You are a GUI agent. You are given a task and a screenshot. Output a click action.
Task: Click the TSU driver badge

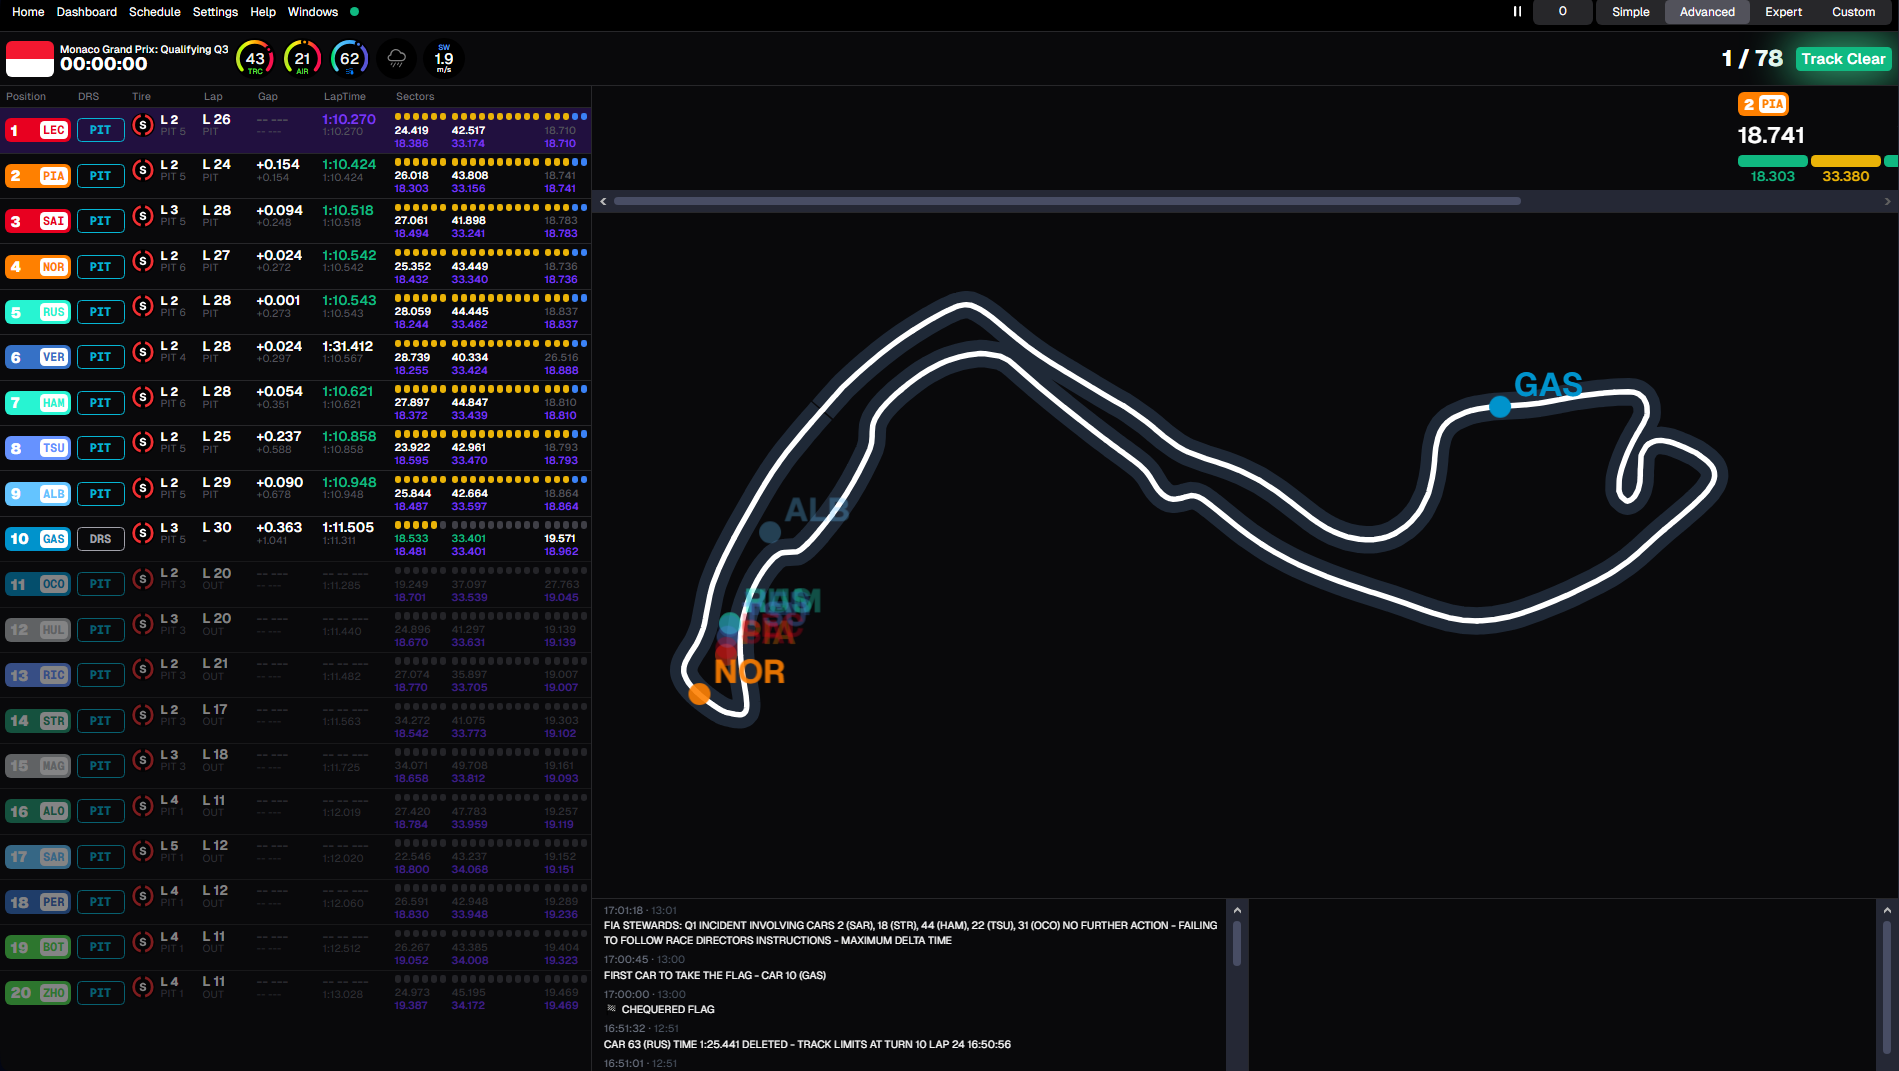[39, 448]
